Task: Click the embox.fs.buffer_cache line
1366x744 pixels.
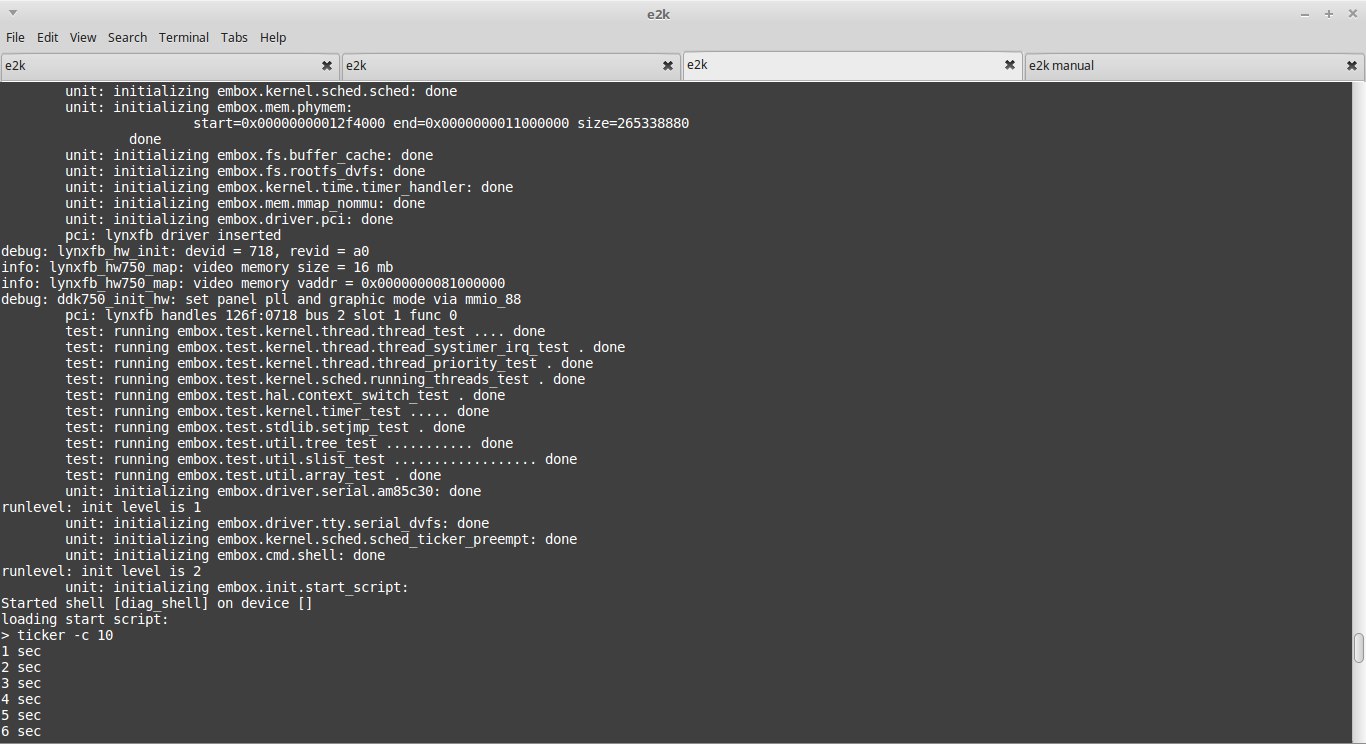Action: pyautogui.click(x=249, y=155)
